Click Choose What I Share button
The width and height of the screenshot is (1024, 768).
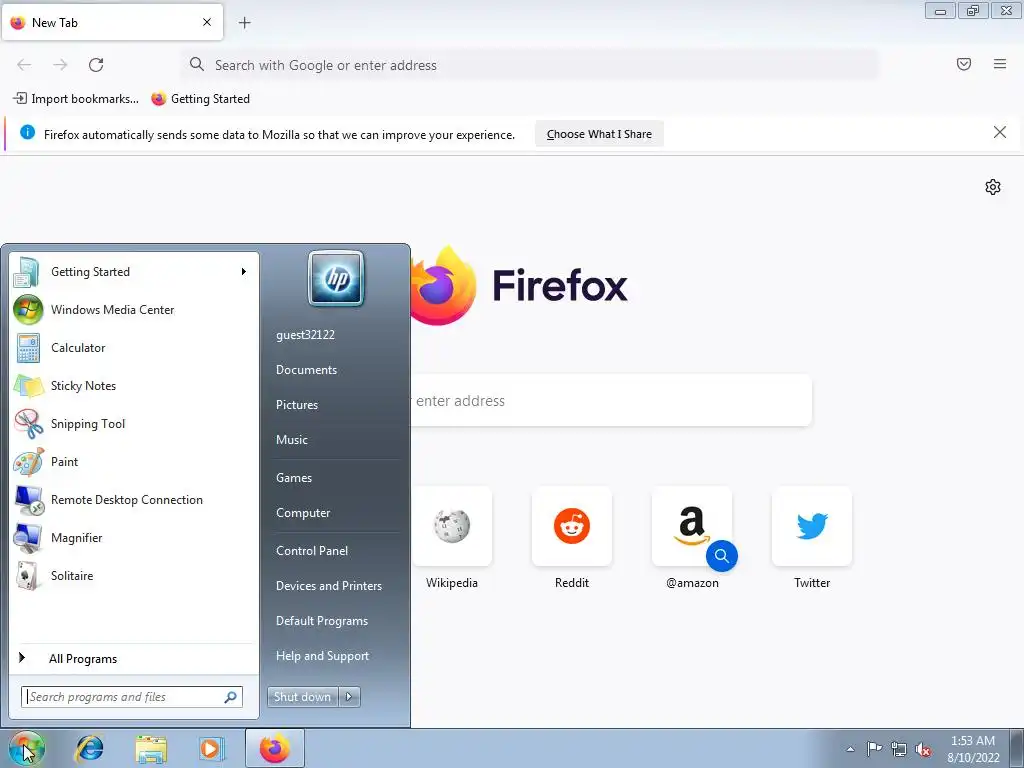pos(599,134)
